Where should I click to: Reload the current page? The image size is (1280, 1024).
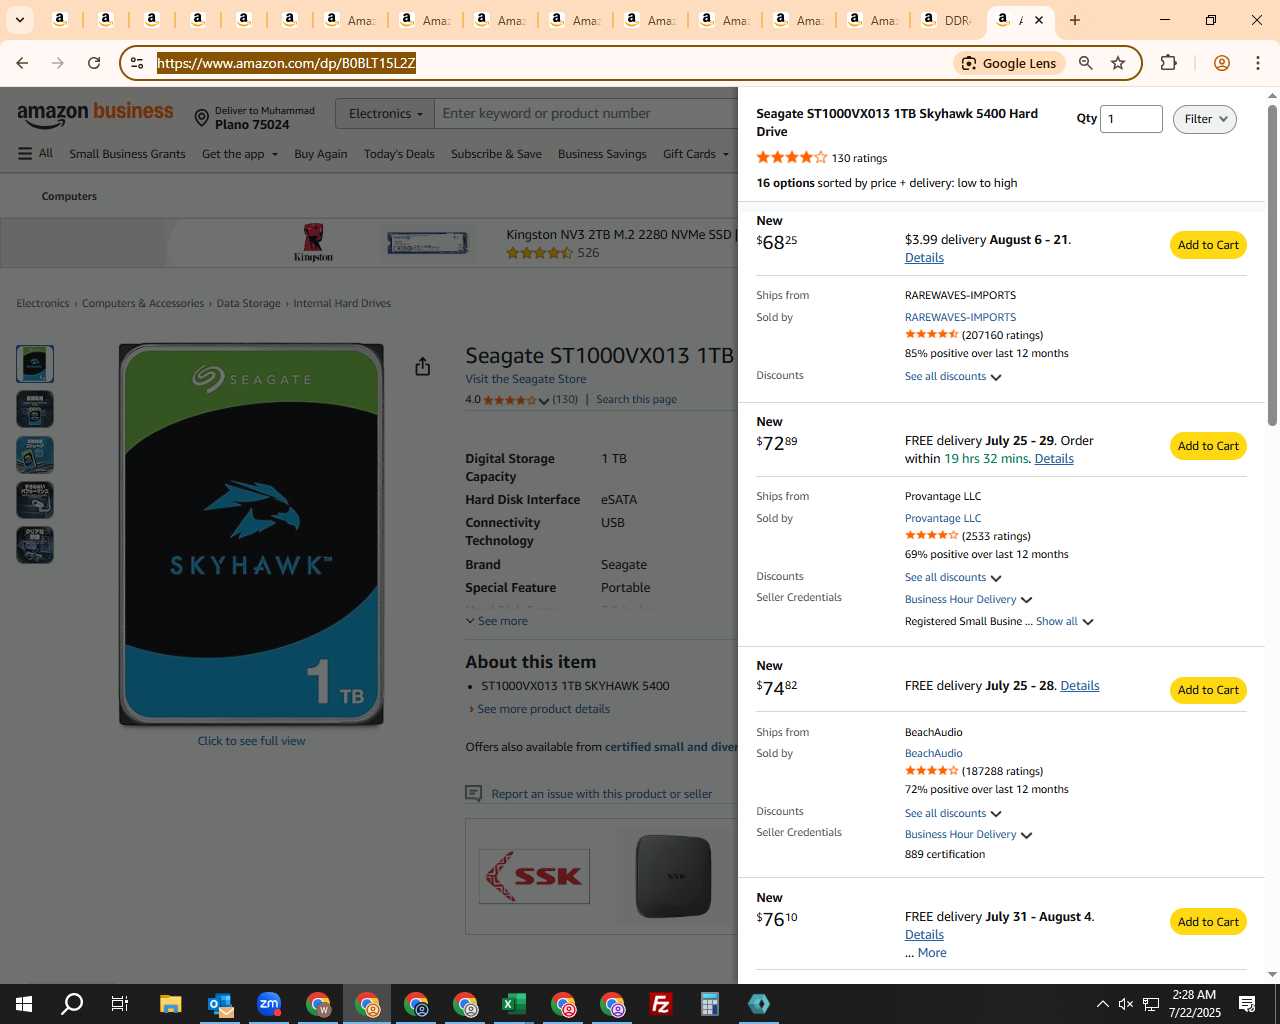coord(94,63)
